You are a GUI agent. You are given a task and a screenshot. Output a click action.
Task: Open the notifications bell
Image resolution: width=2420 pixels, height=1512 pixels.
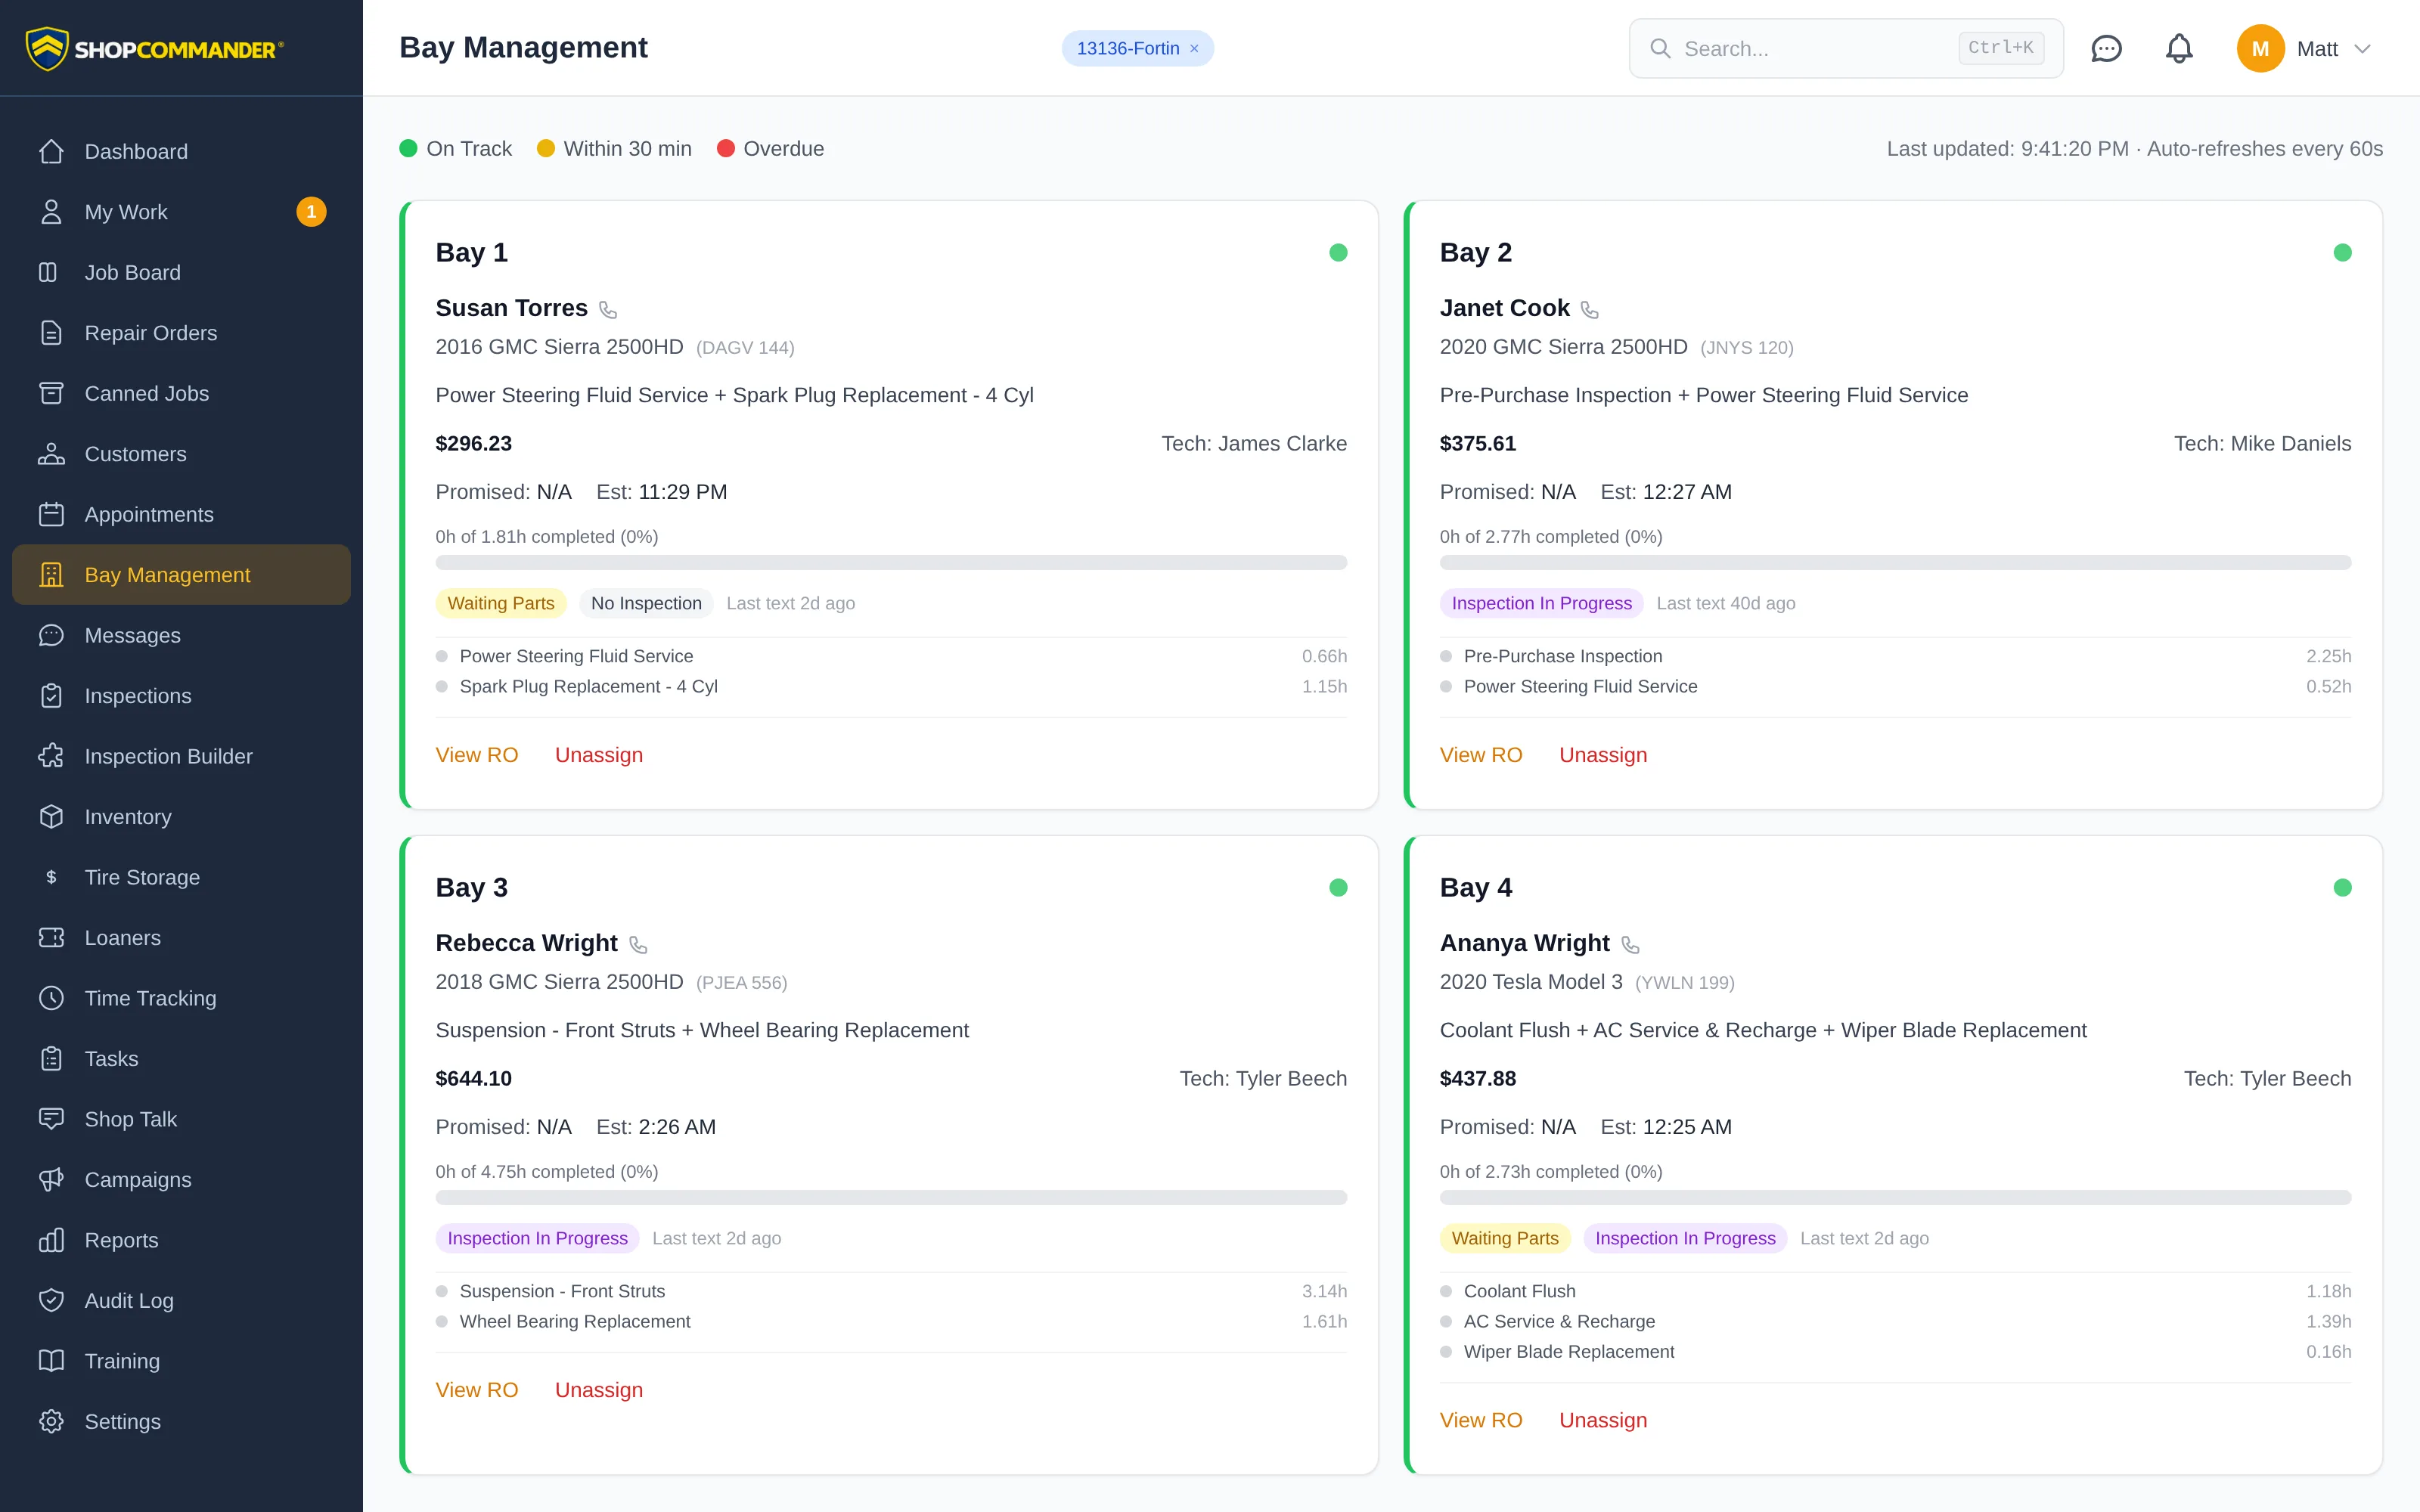pos(2179,48)
